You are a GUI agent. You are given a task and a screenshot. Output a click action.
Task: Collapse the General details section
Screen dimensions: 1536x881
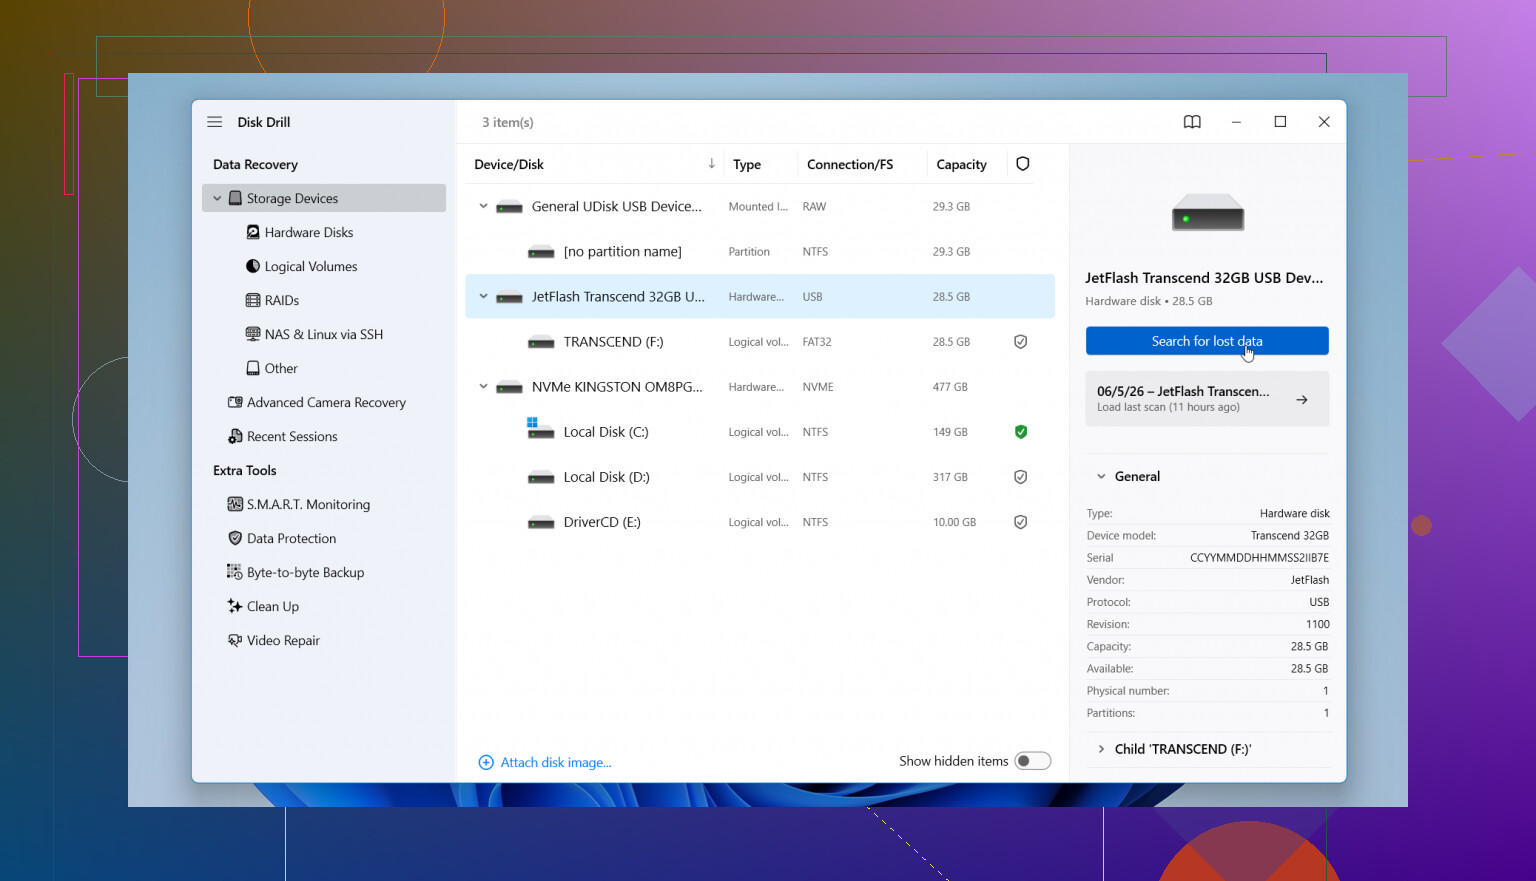click(1101, 477)
